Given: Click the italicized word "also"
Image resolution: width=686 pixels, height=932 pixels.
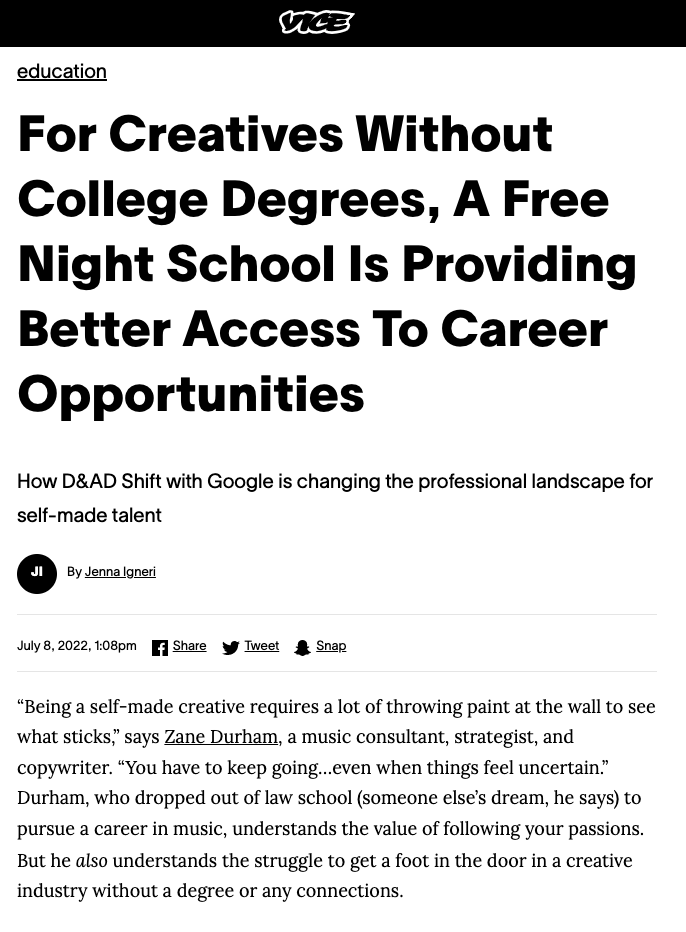Looking at the screenshot, I should tap(91, 861).
